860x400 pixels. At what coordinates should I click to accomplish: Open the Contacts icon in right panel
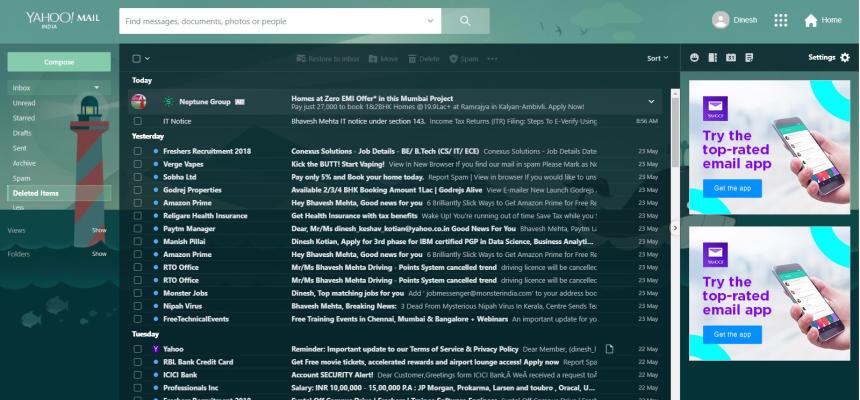[694, 57]
